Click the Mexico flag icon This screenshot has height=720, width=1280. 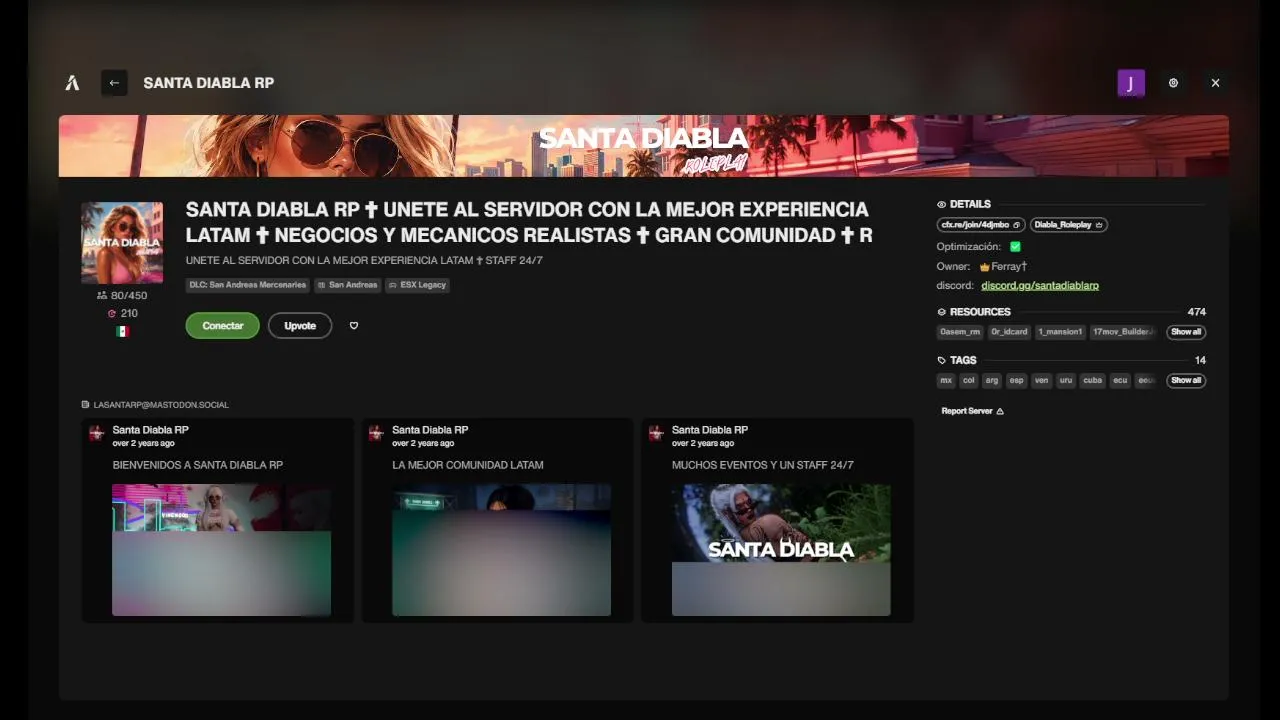pyautogui.click(x=122, y=331)
